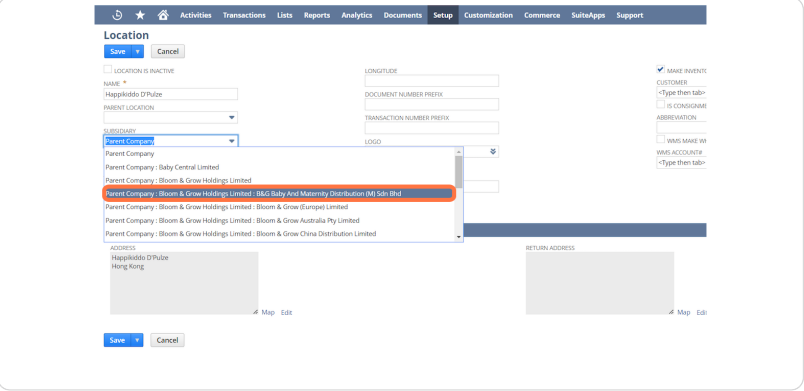Screen dimensions: 804x391
Task: Open the Lists menu
Action: click(285, 15)
